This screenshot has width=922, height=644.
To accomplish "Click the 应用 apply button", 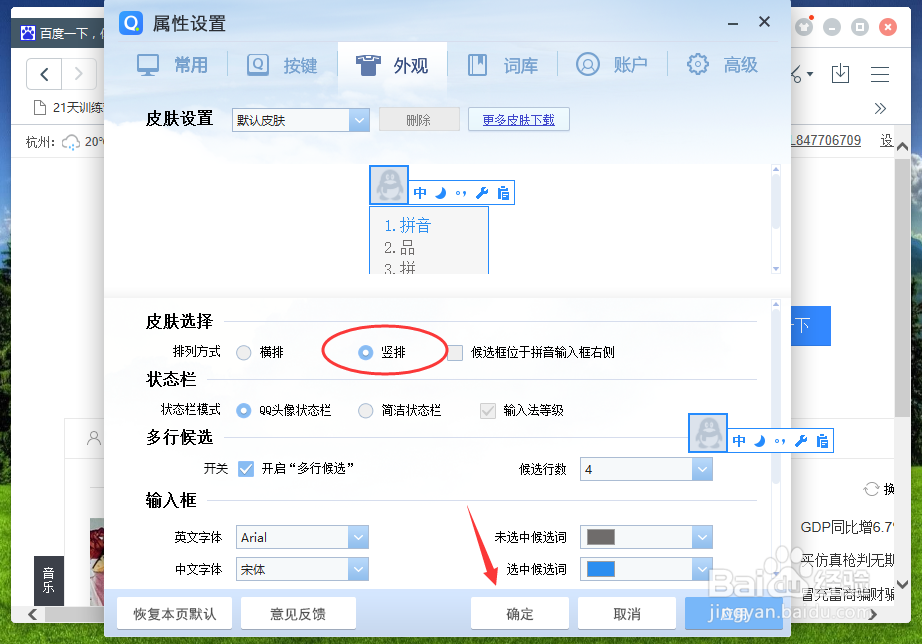I will (x=733, y=613).
